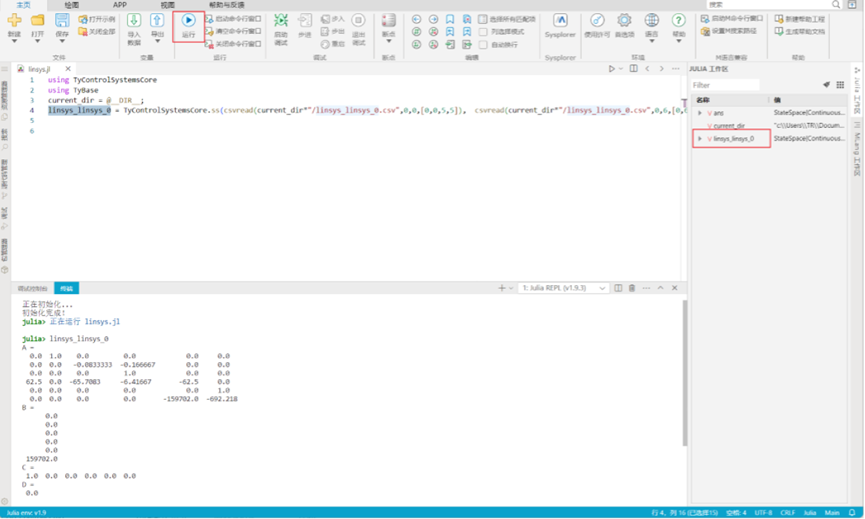Switch to the 绘图 ribbon tab
Image resolution: width=865 pixels, height=519 pixels.
coord(72,5)
